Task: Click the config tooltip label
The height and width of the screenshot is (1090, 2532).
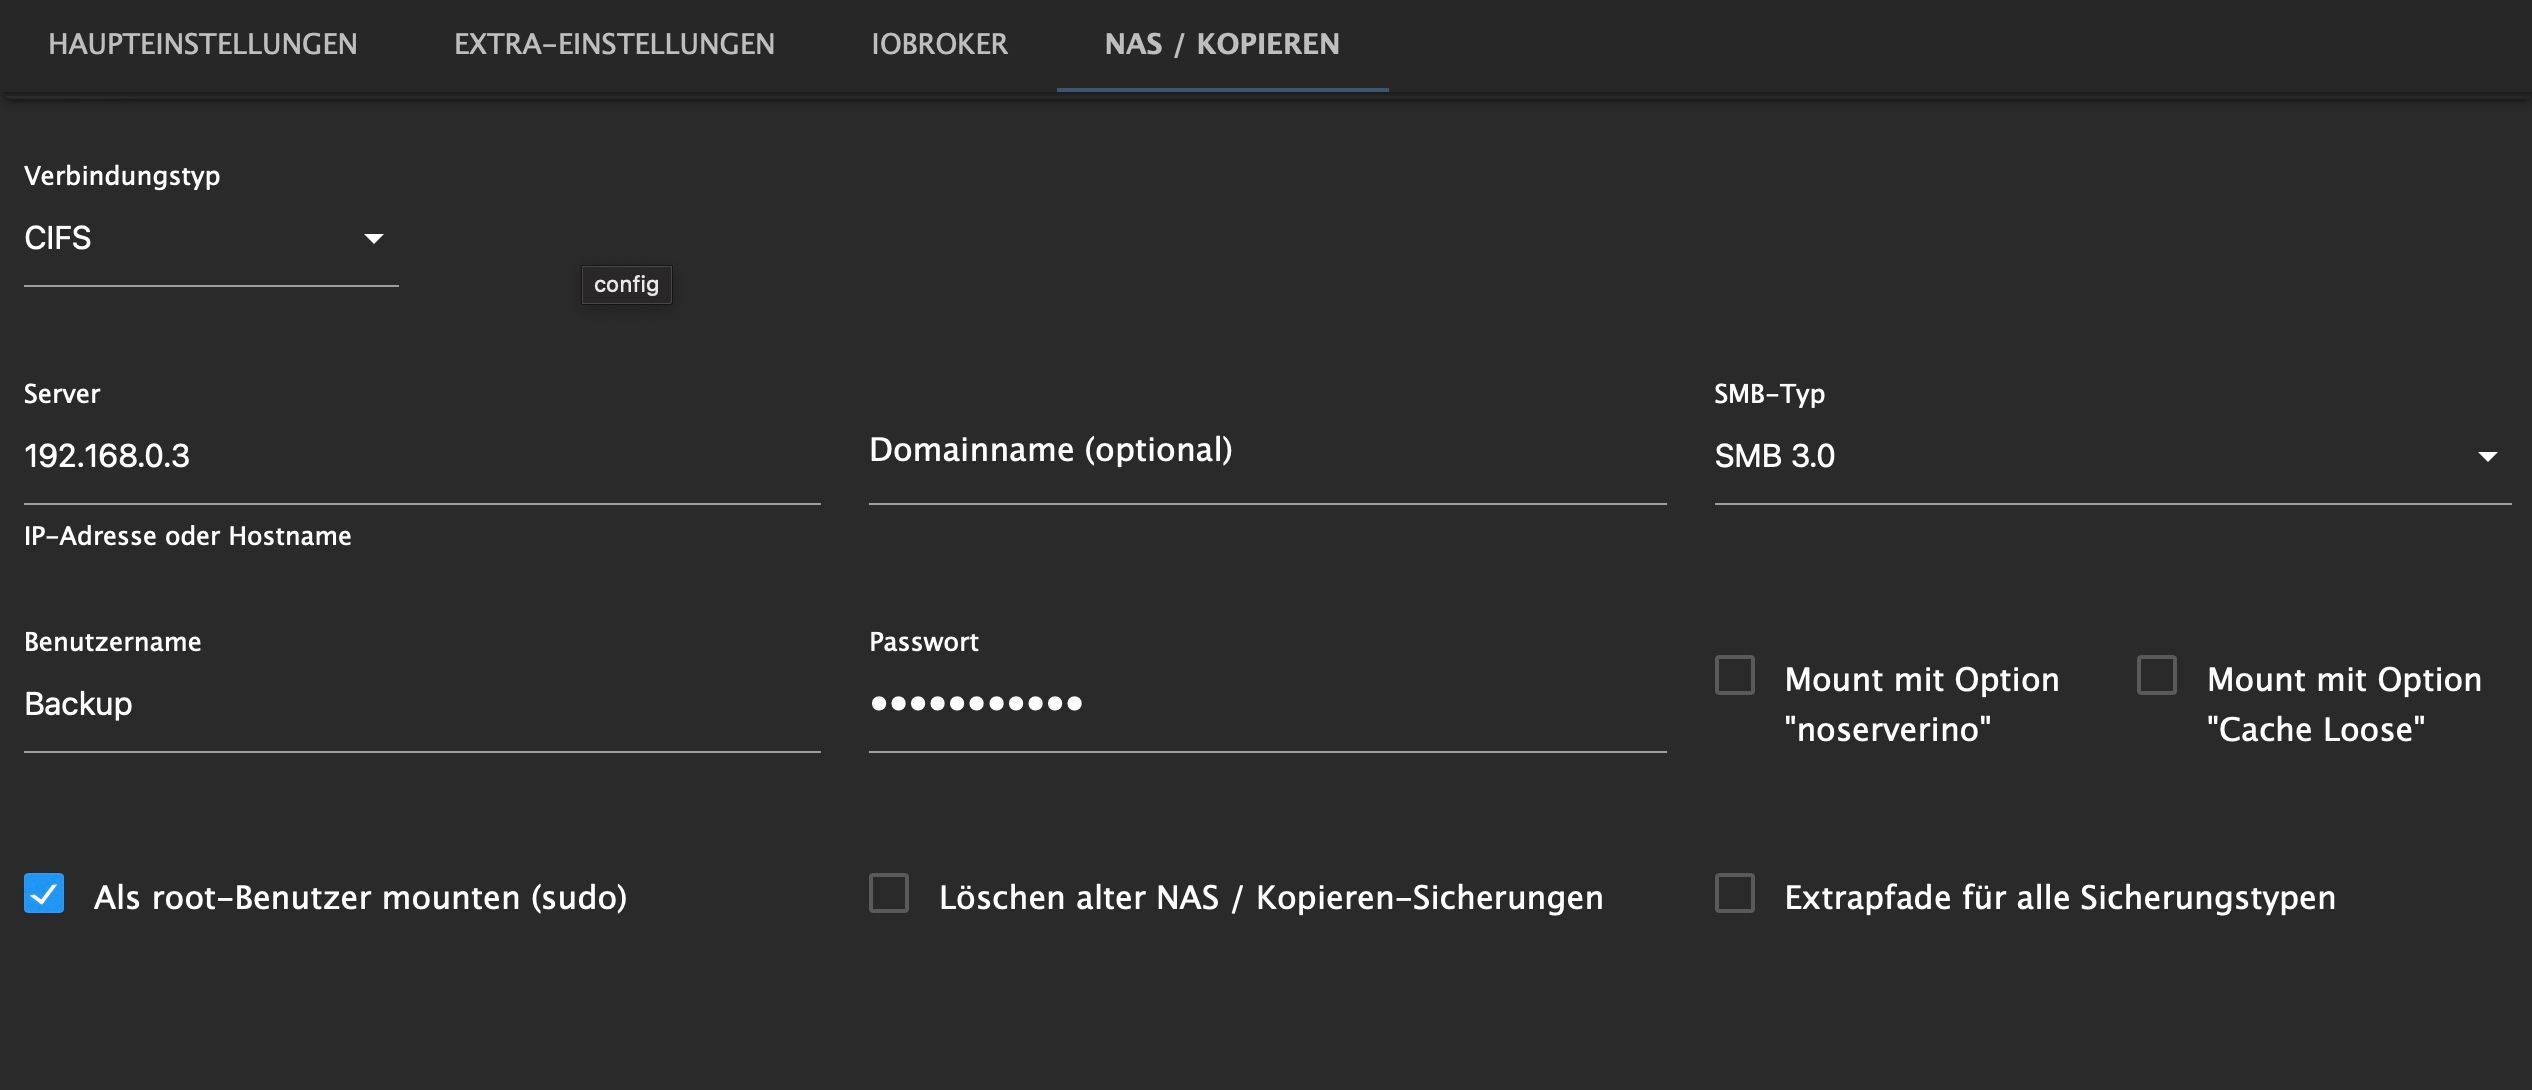Action: click(626, 285)
